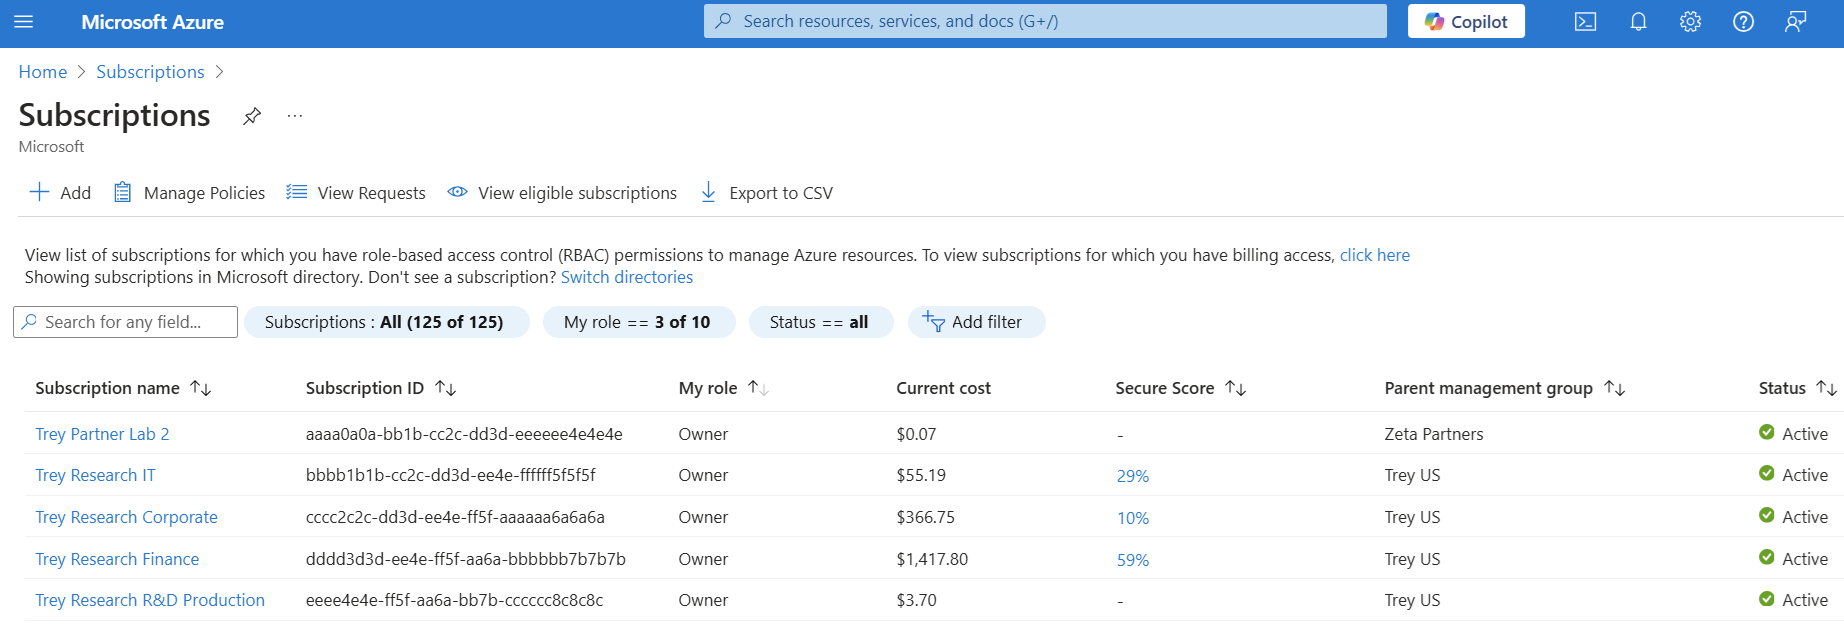Open the hamburger portal menu
The image size is (1844, 625).
[x=24, y=22]
